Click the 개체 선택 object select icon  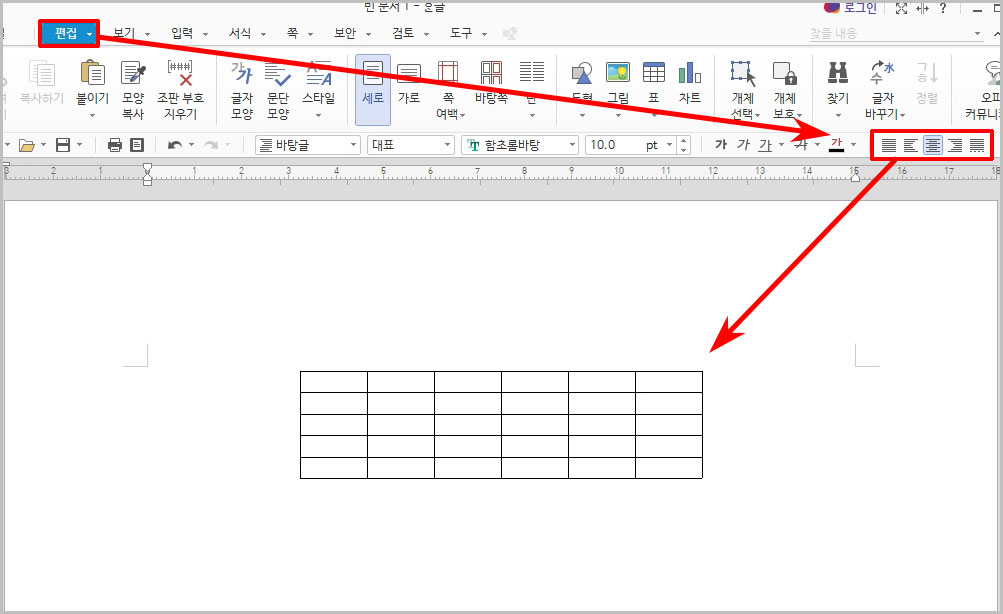[x=743, y=73]
